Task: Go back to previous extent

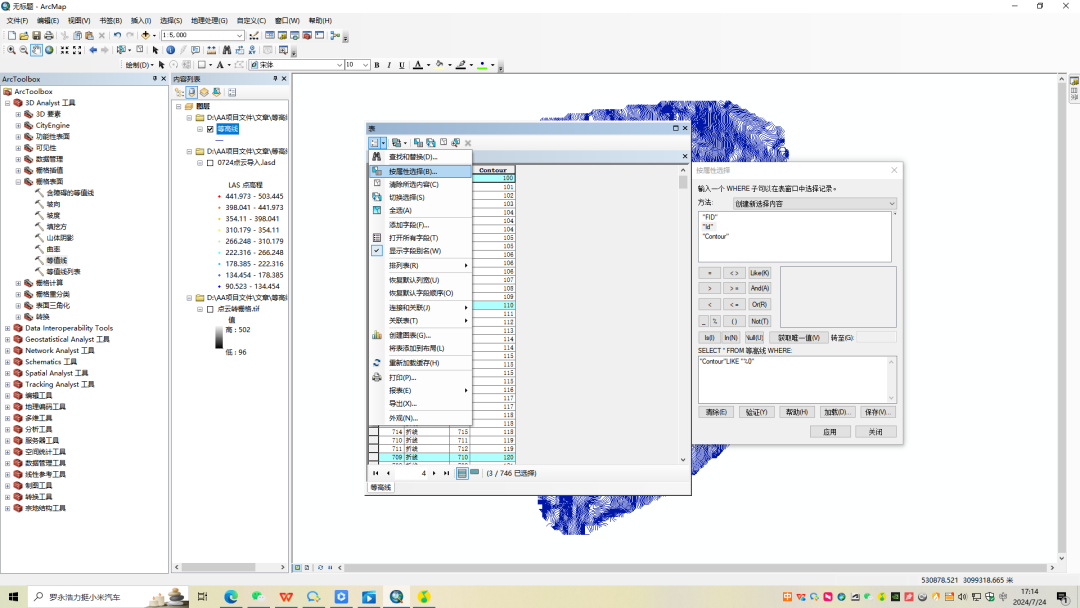Action: pyautogui.click(x=93, y=50)
